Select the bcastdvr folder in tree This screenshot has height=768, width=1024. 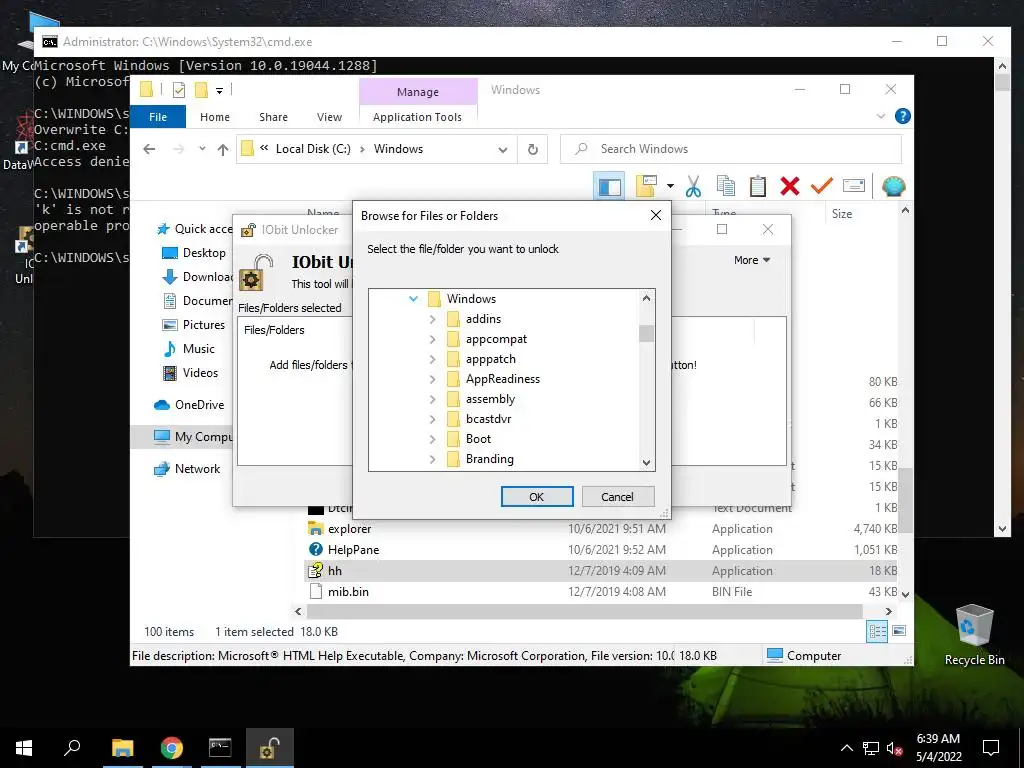click(x=488, y=419)
